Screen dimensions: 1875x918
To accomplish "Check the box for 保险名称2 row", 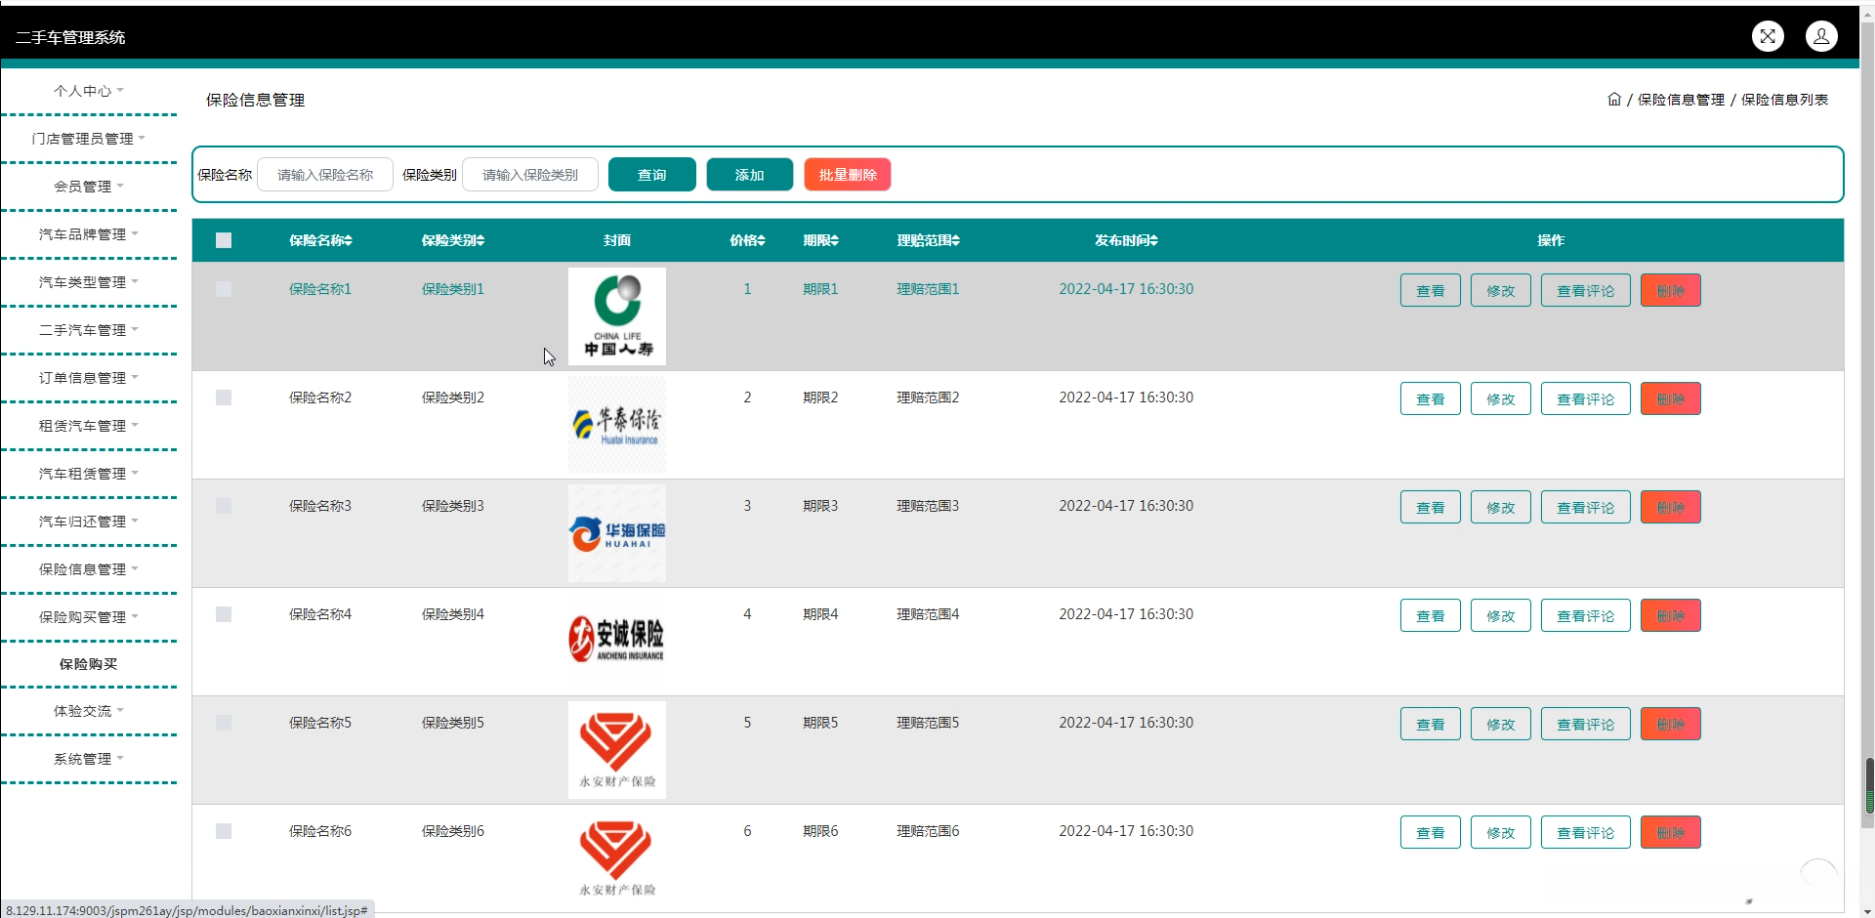I will (x=224, y=397).
